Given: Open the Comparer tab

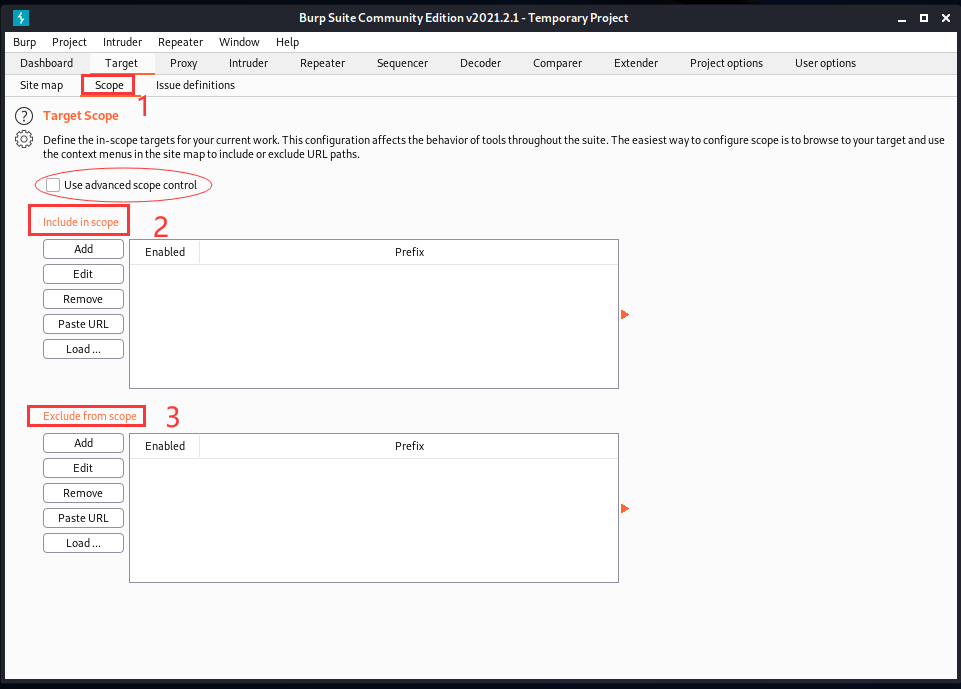Looking at the screenshot, I should click(x=557, y=63).
